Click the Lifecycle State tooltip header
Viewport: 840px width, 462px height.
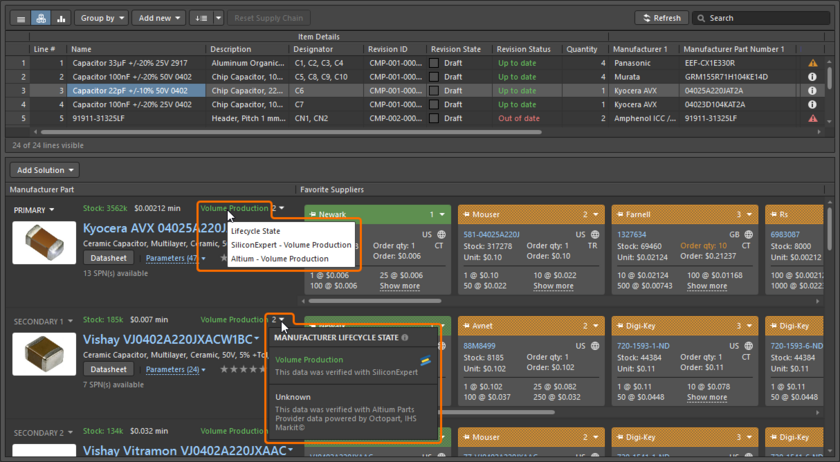pyautogui.click(x=256, y=232)
